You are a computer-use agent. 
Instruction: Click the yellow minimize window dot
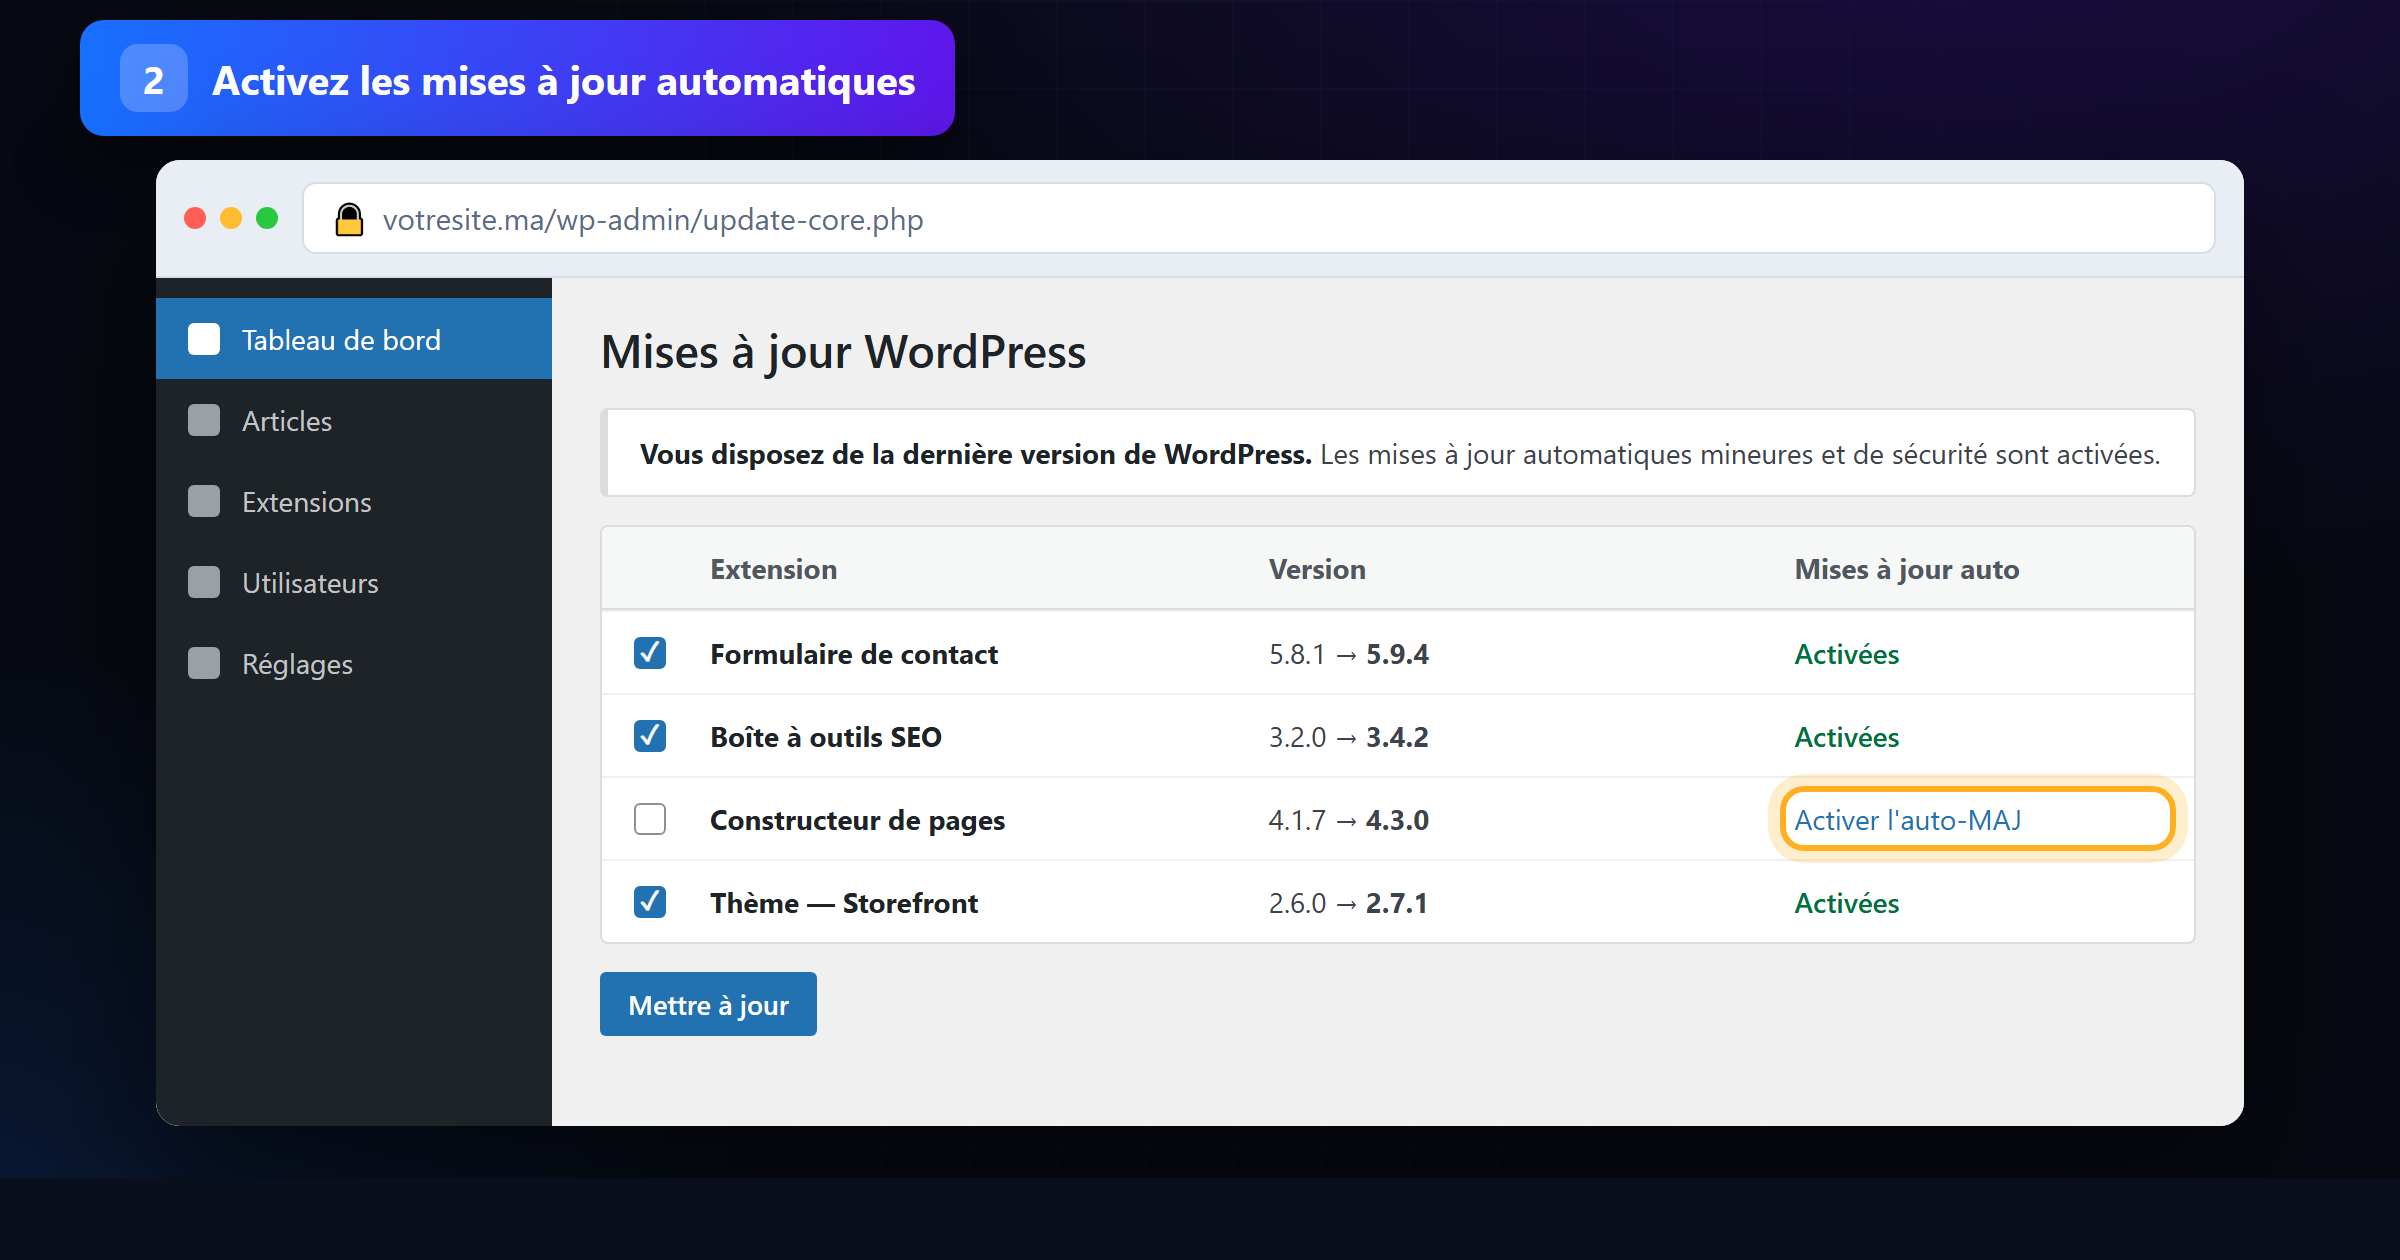[x=231, y=218]
